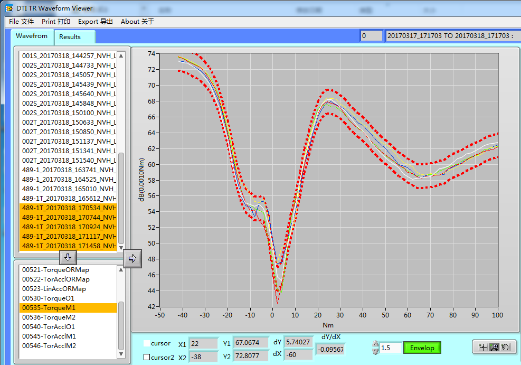This screenshot has height=365, width=521.
Task: Toggle the green Envelop button
Action: click(422, 348)
